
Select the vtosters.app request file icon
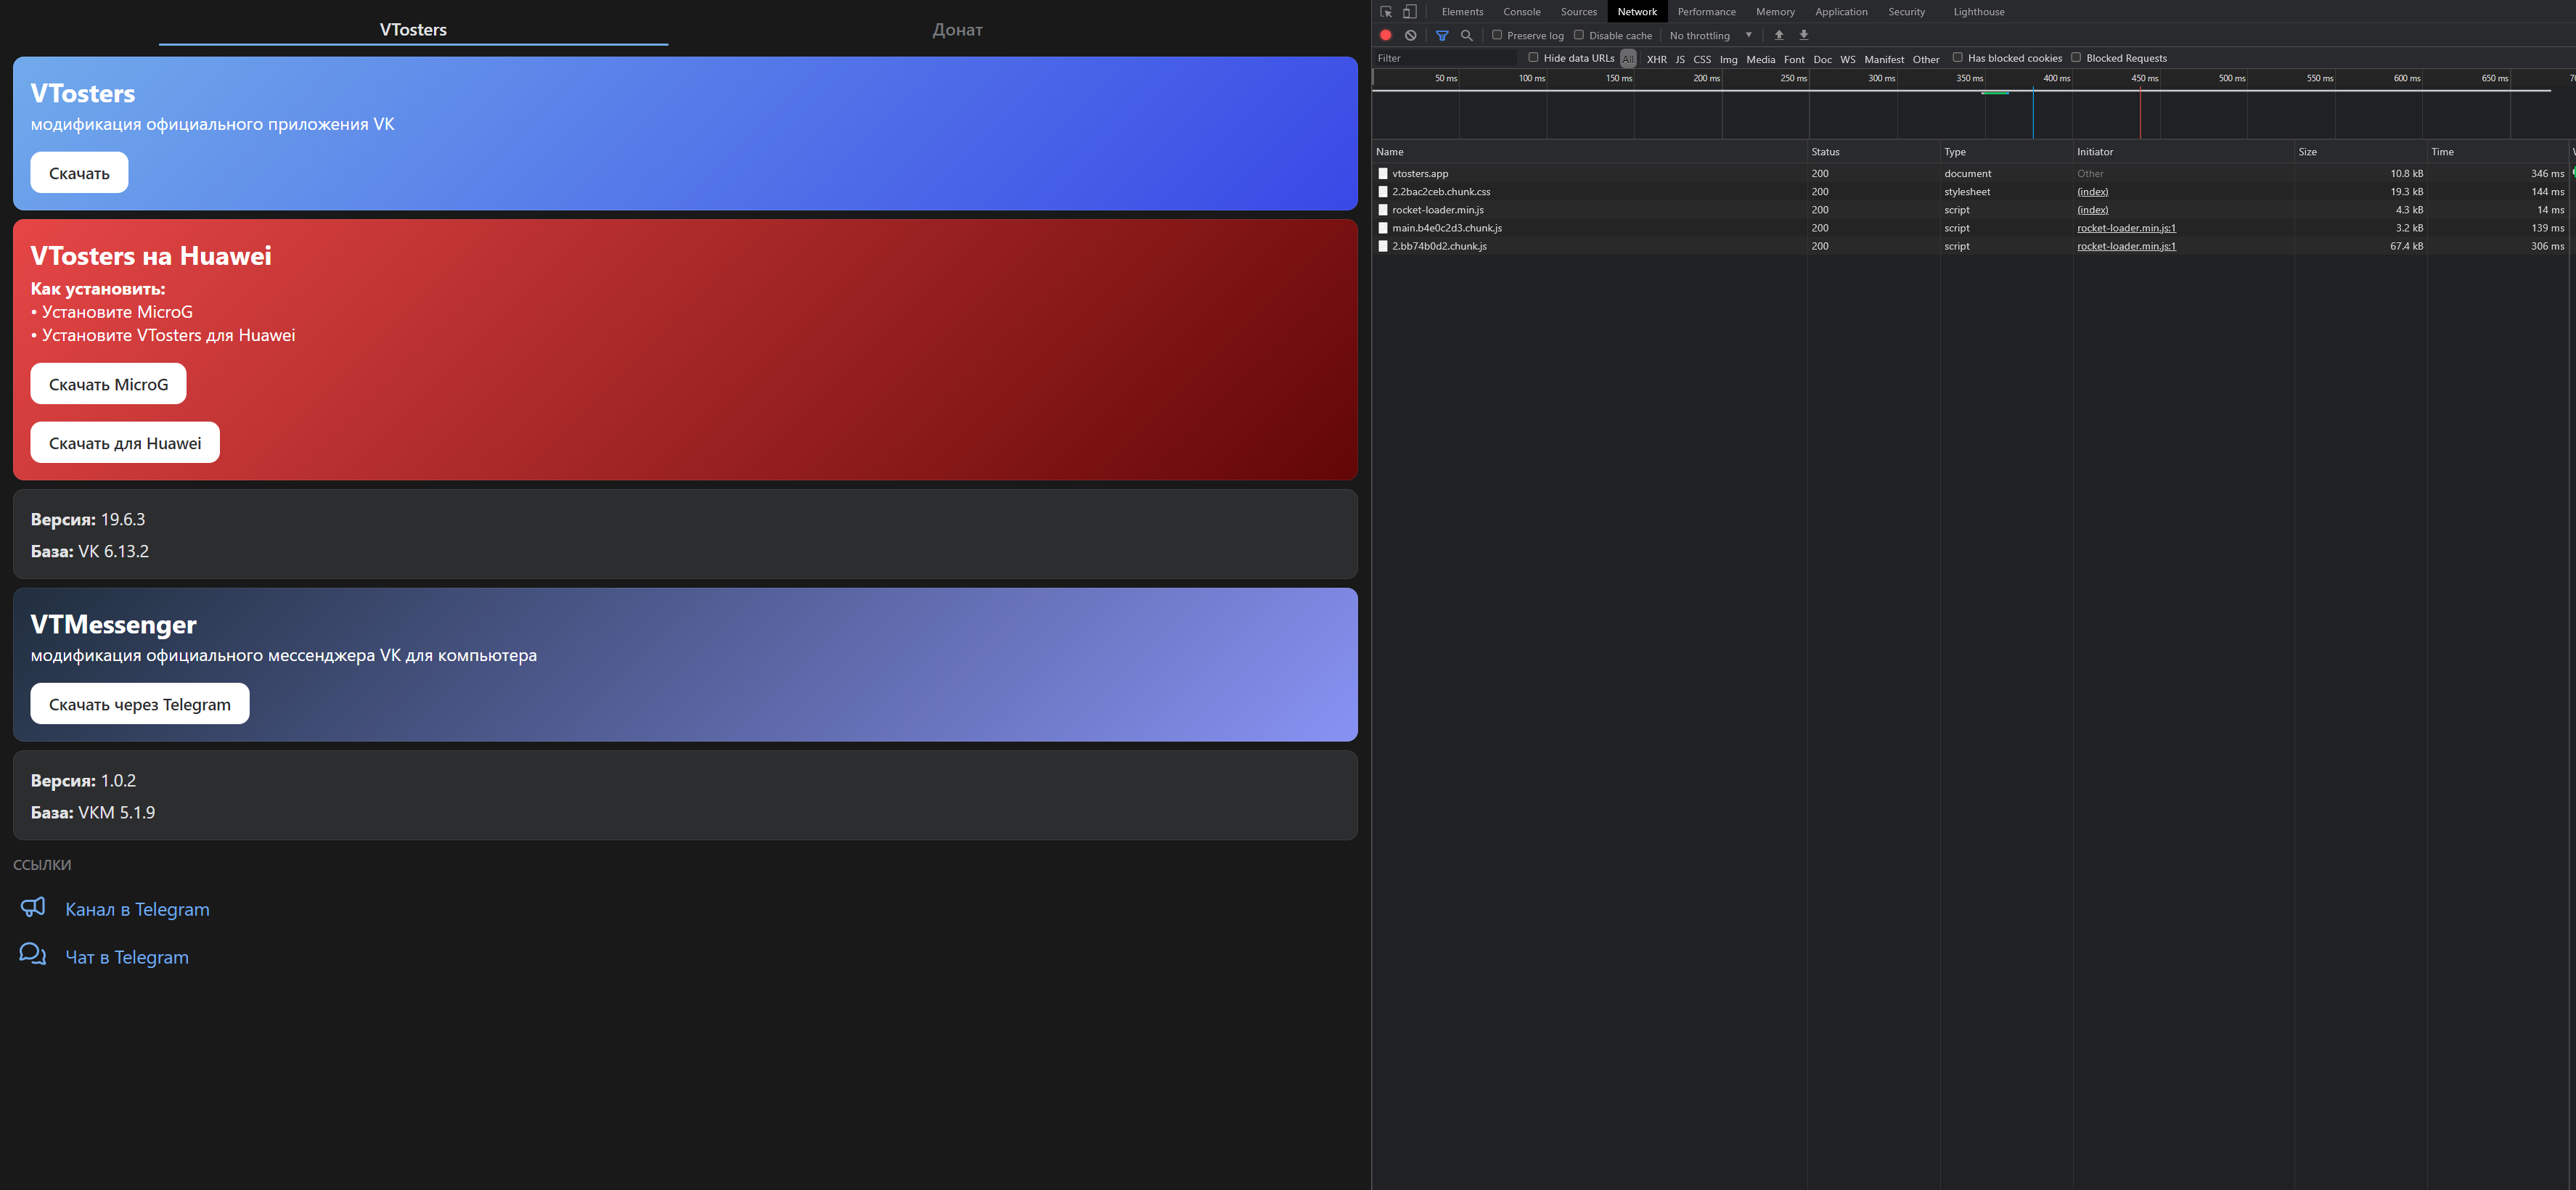(x=1383, y=174)
